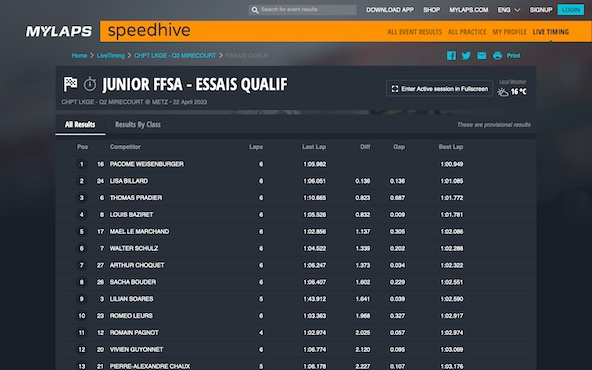Click the Laps column header
Viewport: 592px width, 370px height.
(256, 147)
